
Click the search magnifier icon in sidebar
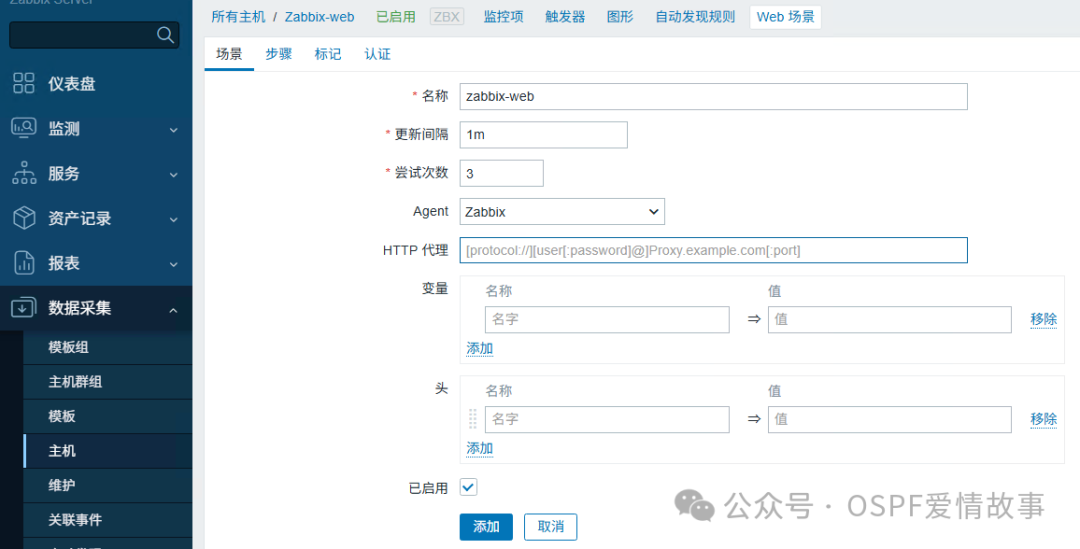coord(165,34)
